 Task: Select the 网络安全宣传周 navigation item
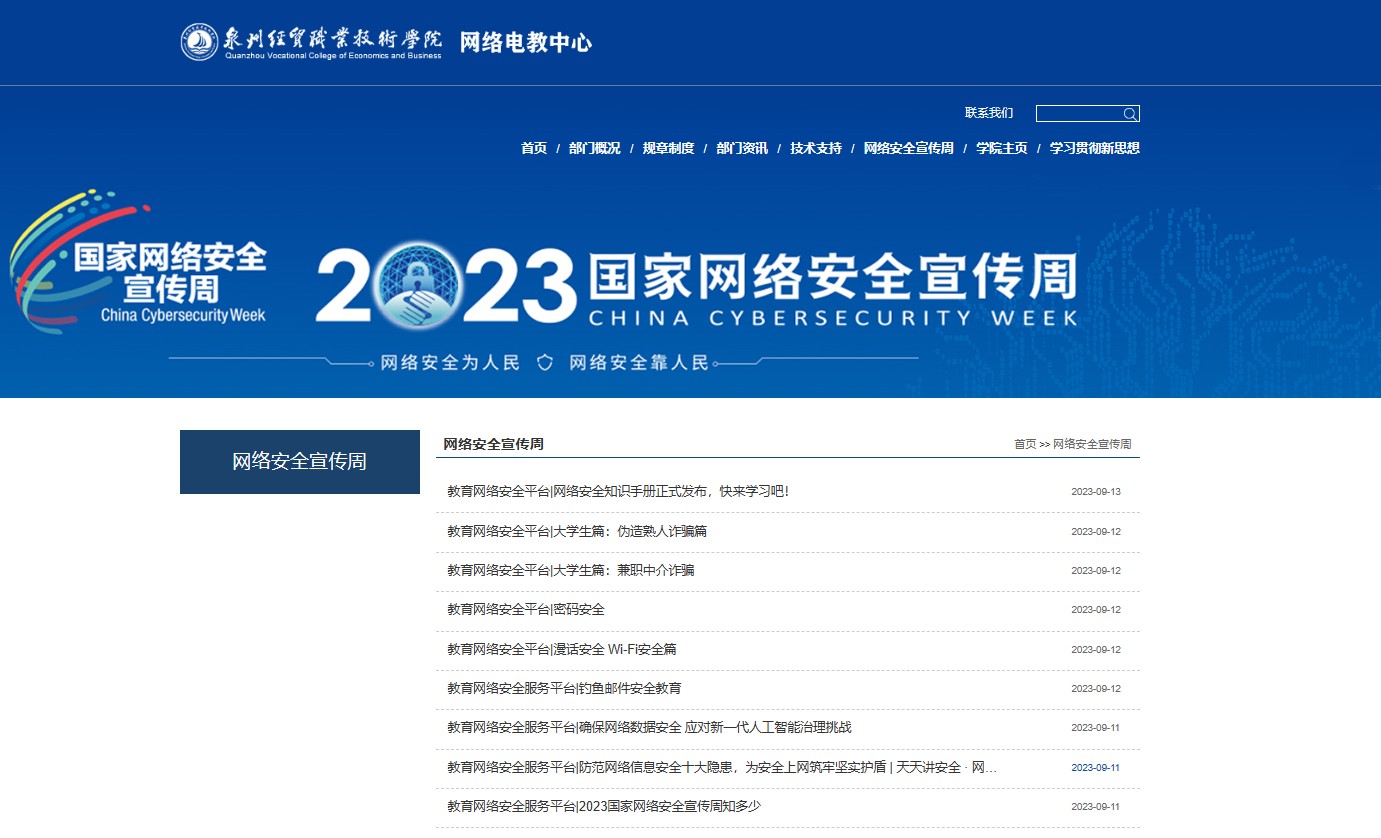[908, 148]
